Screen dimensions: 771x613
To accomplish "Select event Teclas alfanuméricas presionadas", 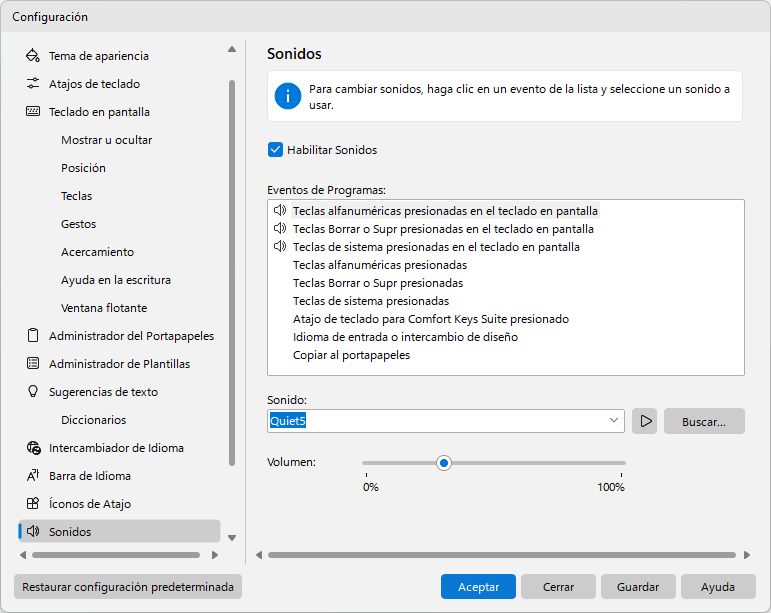I will (380, 265).
